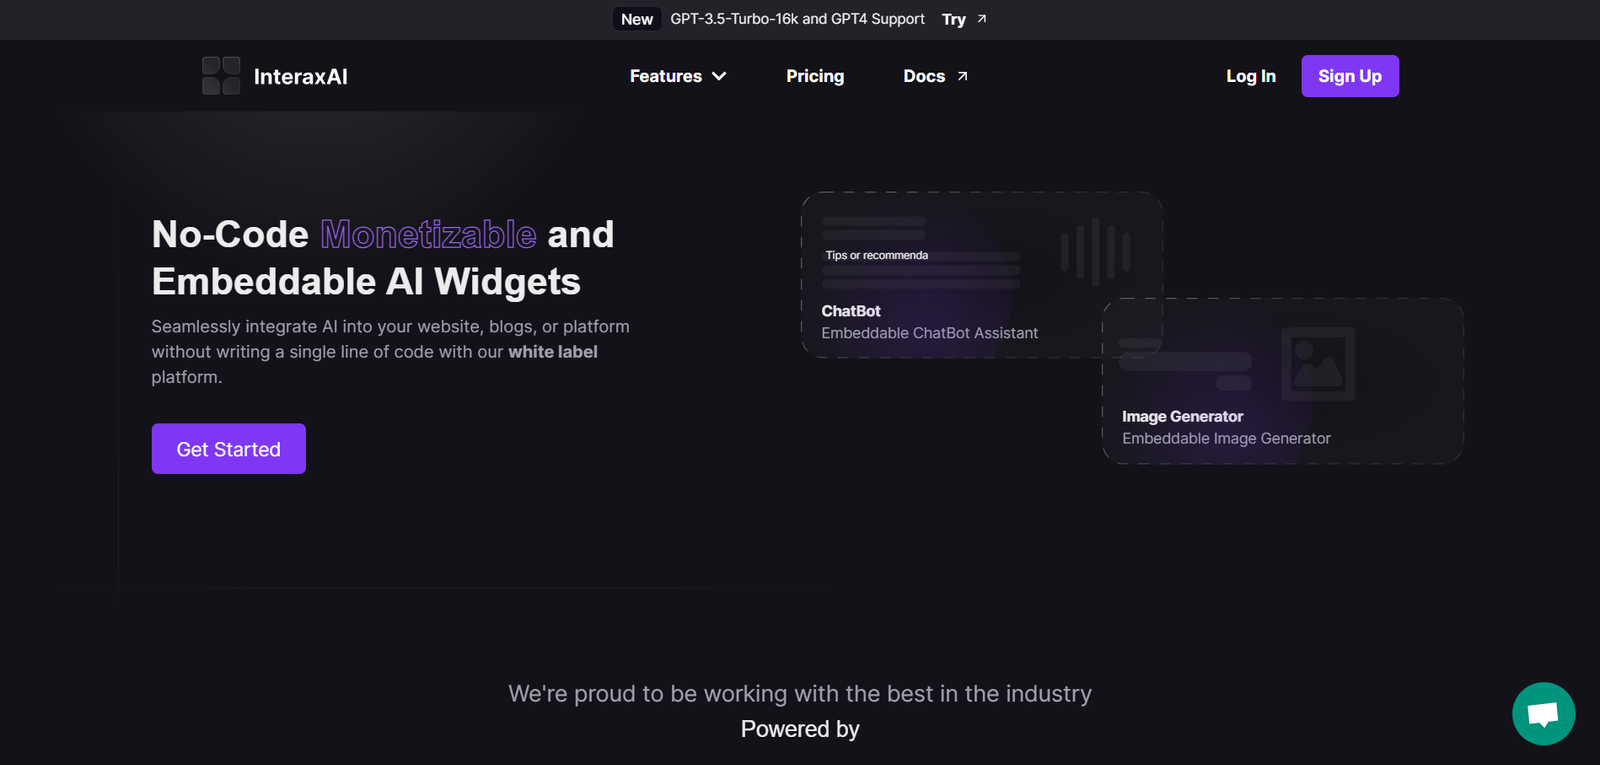Click the InteraxAI logo icon
1600x765 pixels.
(221, 76)
